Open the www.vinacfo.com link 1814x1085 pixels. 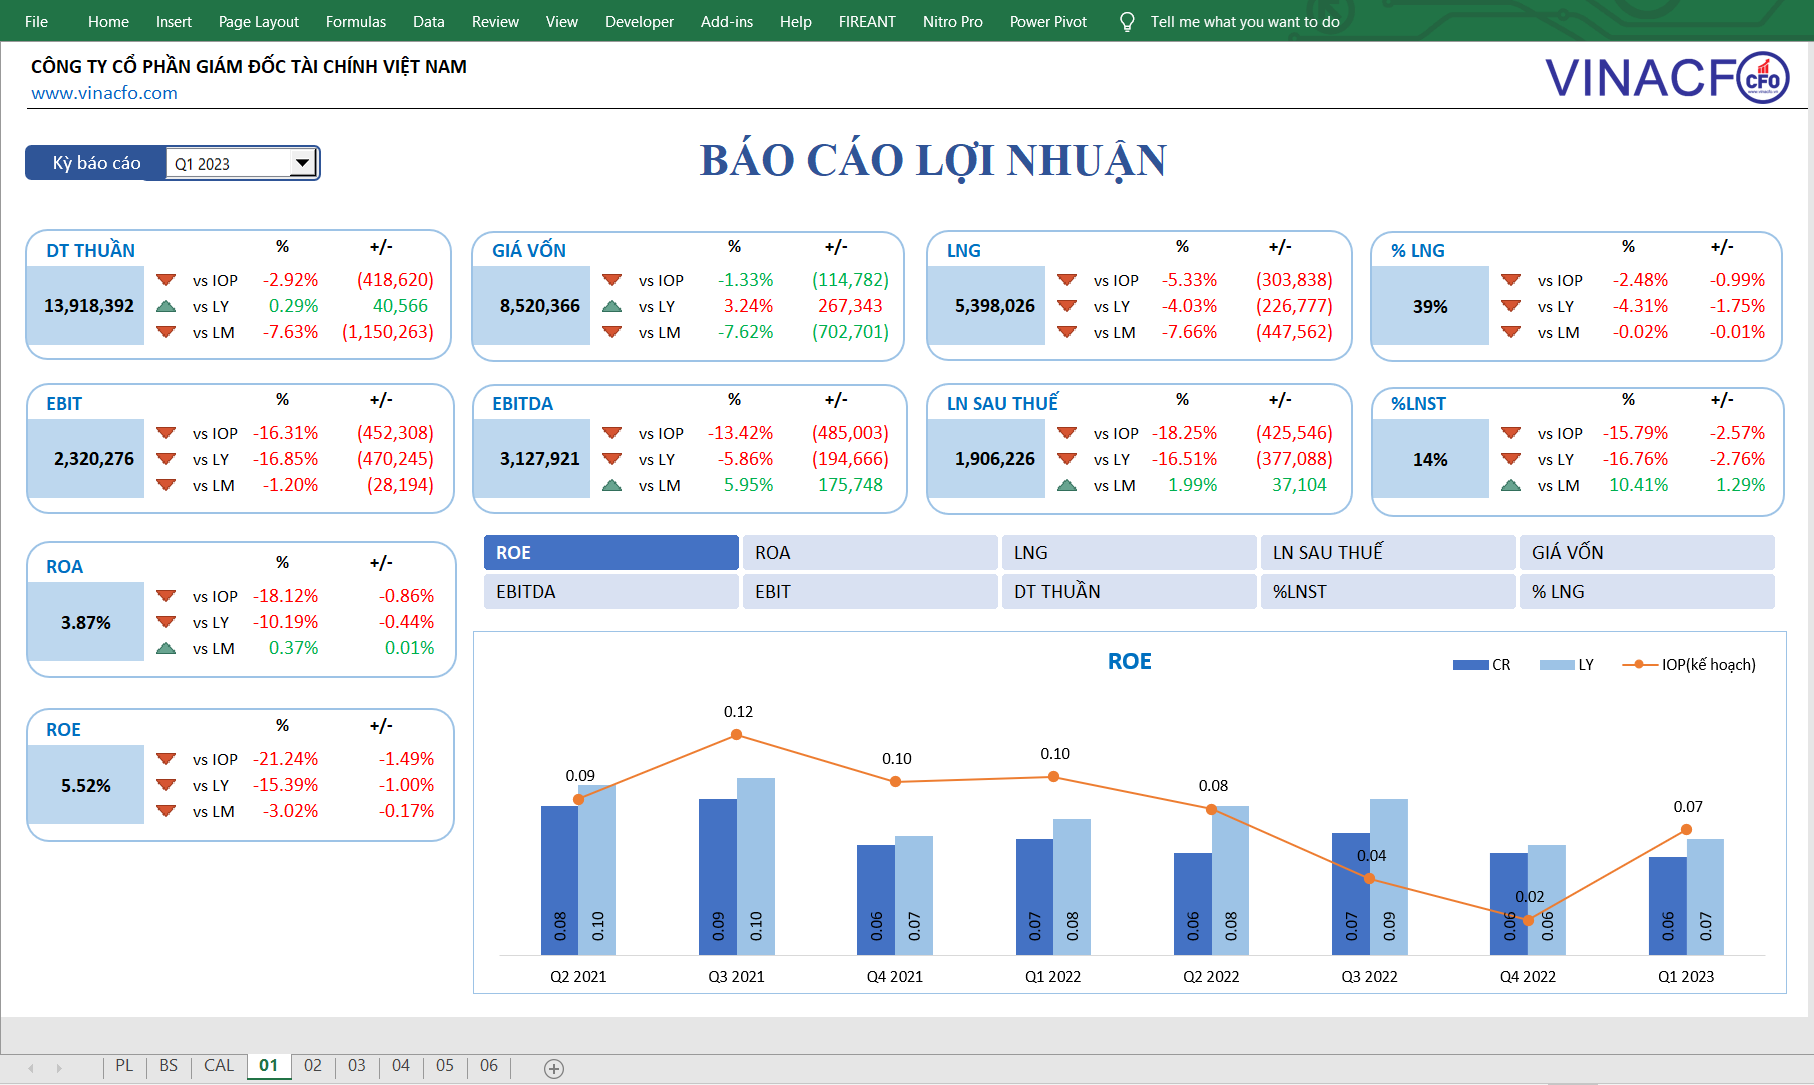click(x=104, y=93)
